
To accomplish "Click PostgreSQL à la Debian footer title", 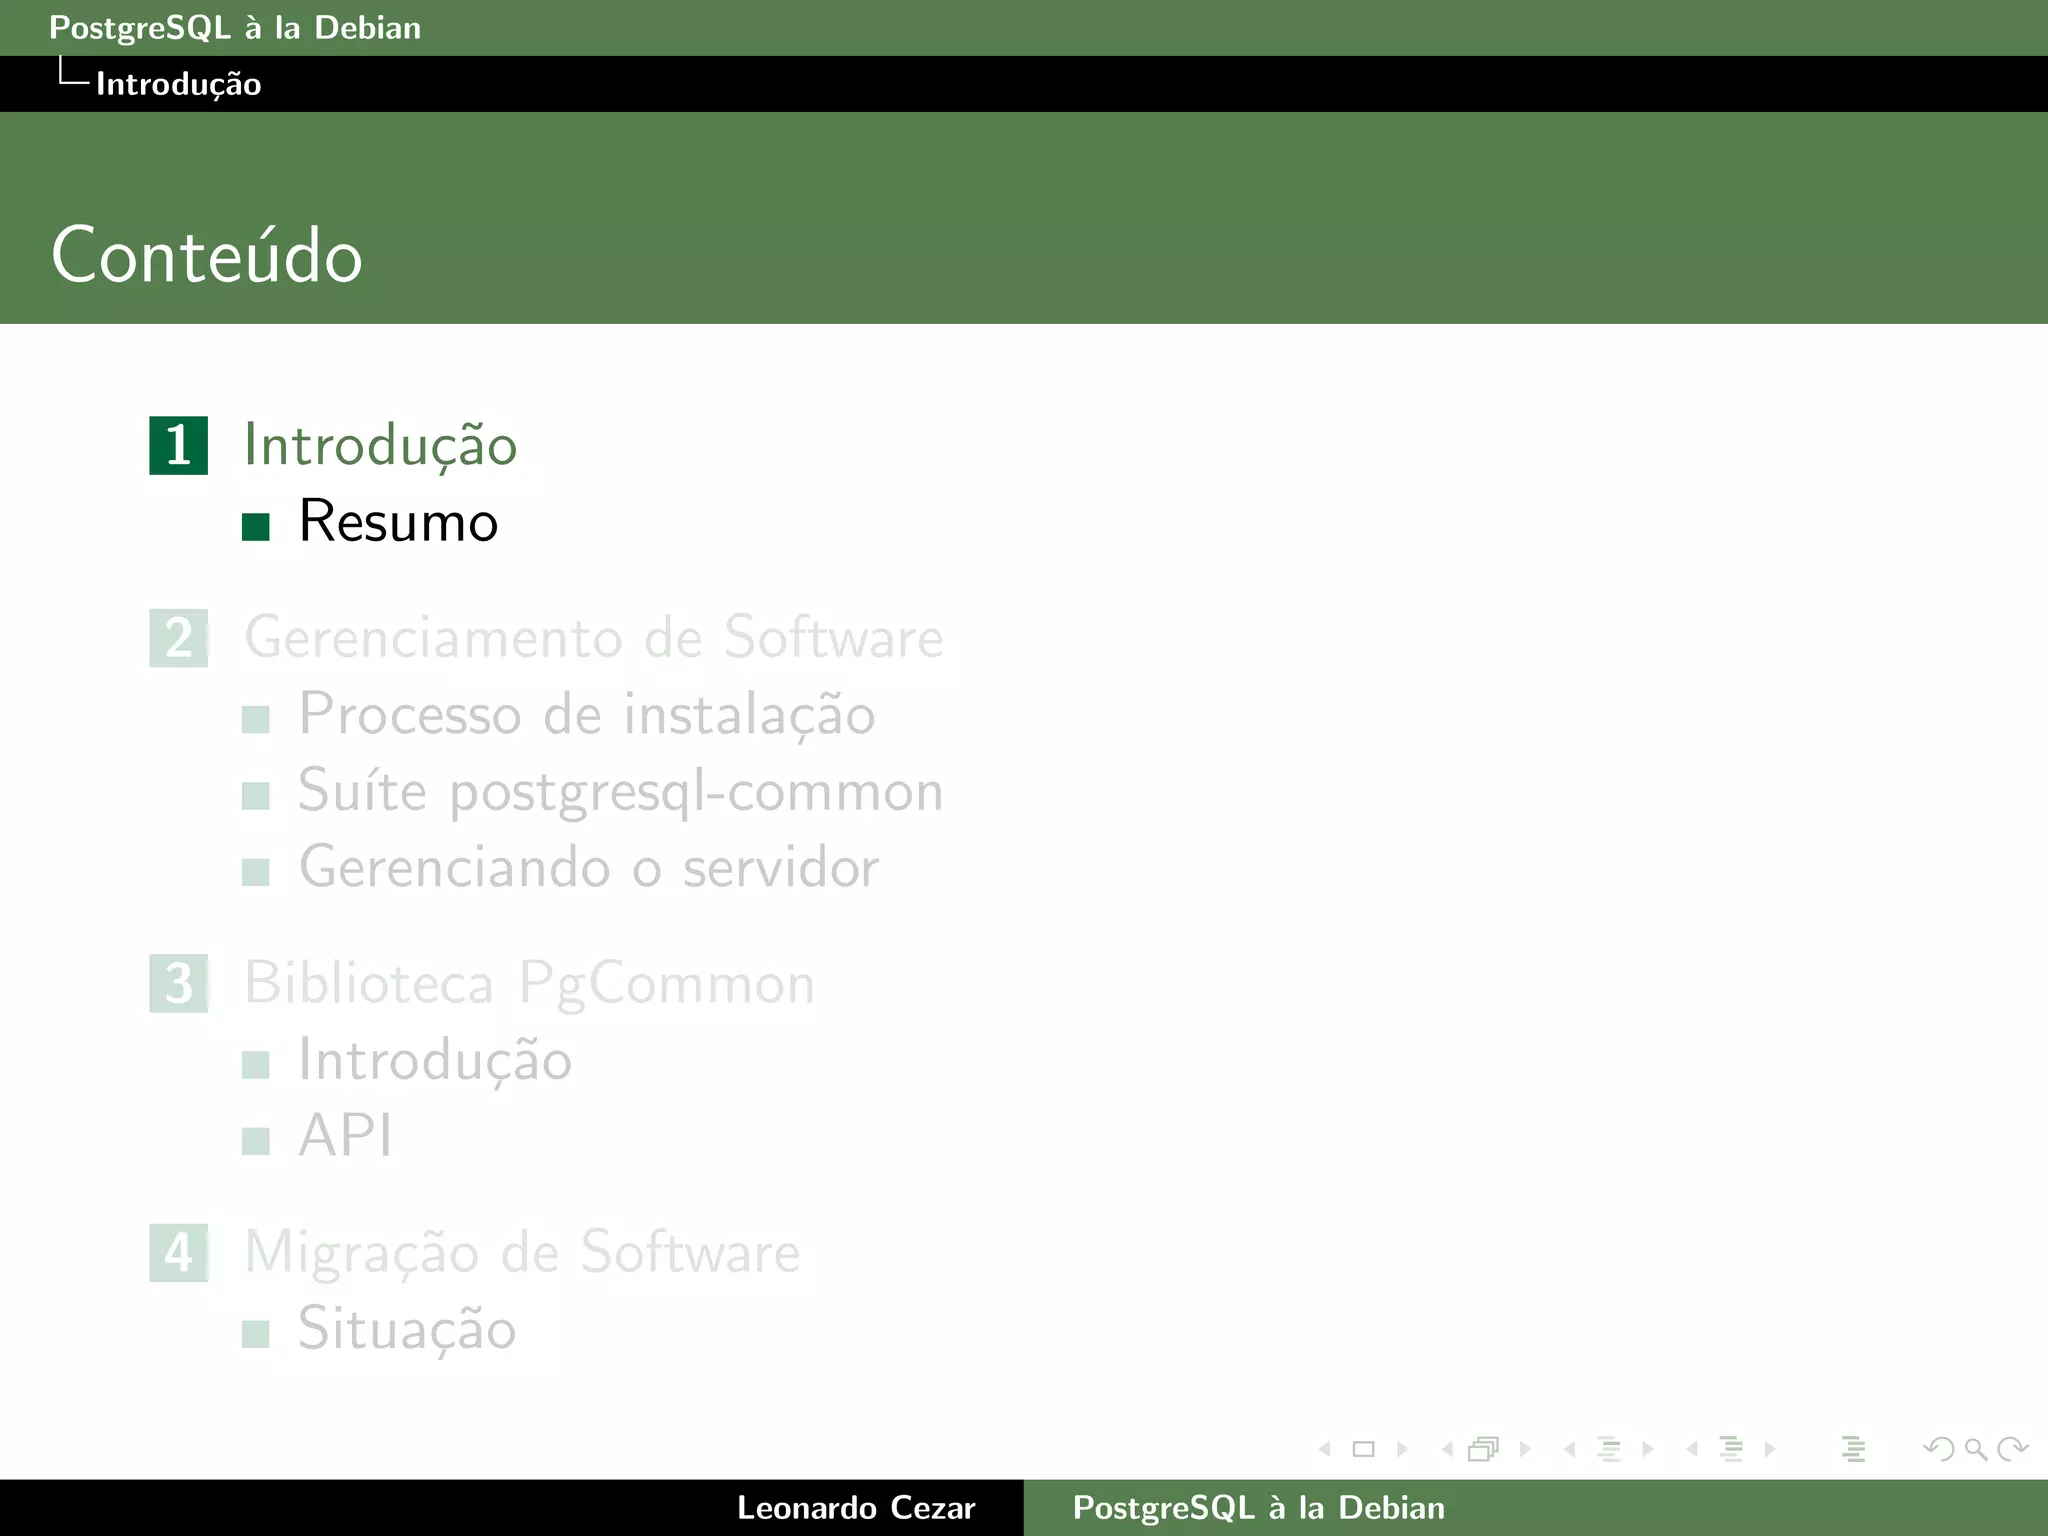I will pyautogui.click(x=1258, y=1508).
